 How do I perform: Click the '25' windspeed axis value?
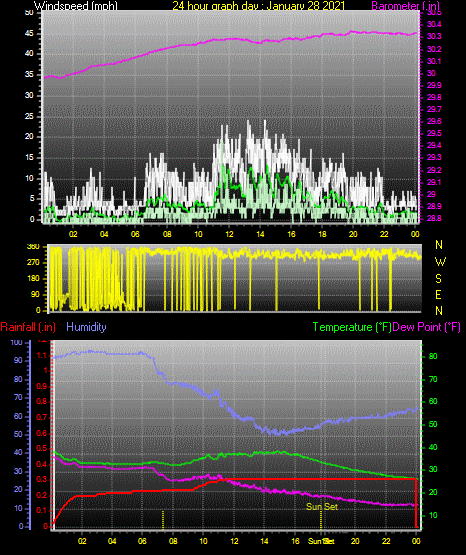[29, 116]
